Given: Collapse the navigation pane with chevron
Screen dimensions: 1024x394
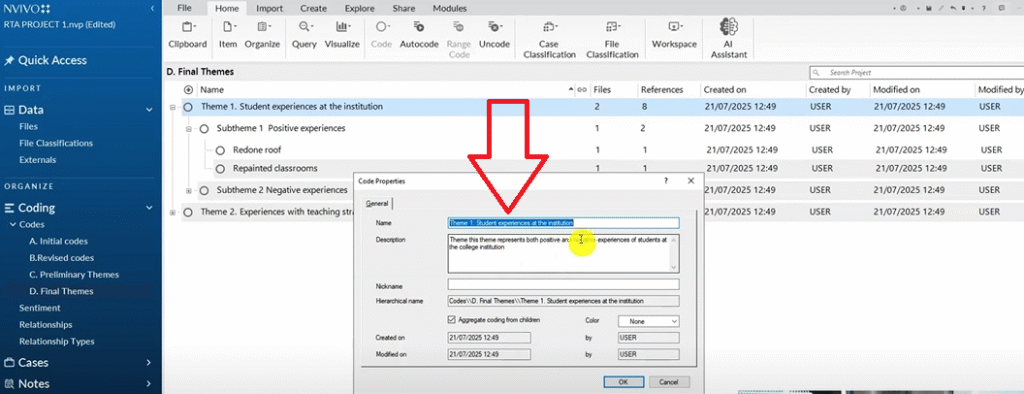Looking at the screenshot, I should (x=152, y=8).
